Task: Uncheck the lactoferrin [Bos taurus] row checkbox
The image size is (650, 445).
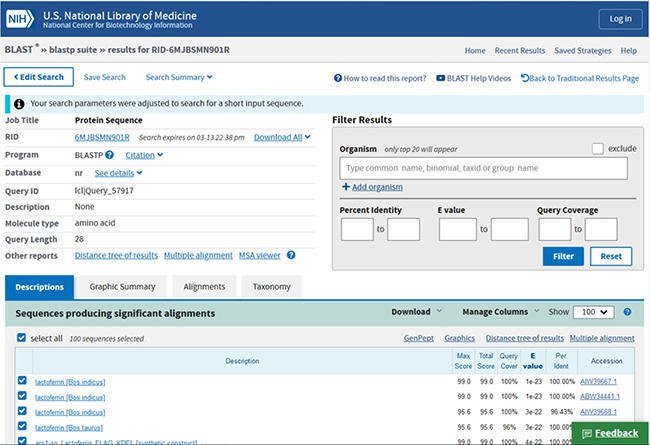Action: pos(22,426)
